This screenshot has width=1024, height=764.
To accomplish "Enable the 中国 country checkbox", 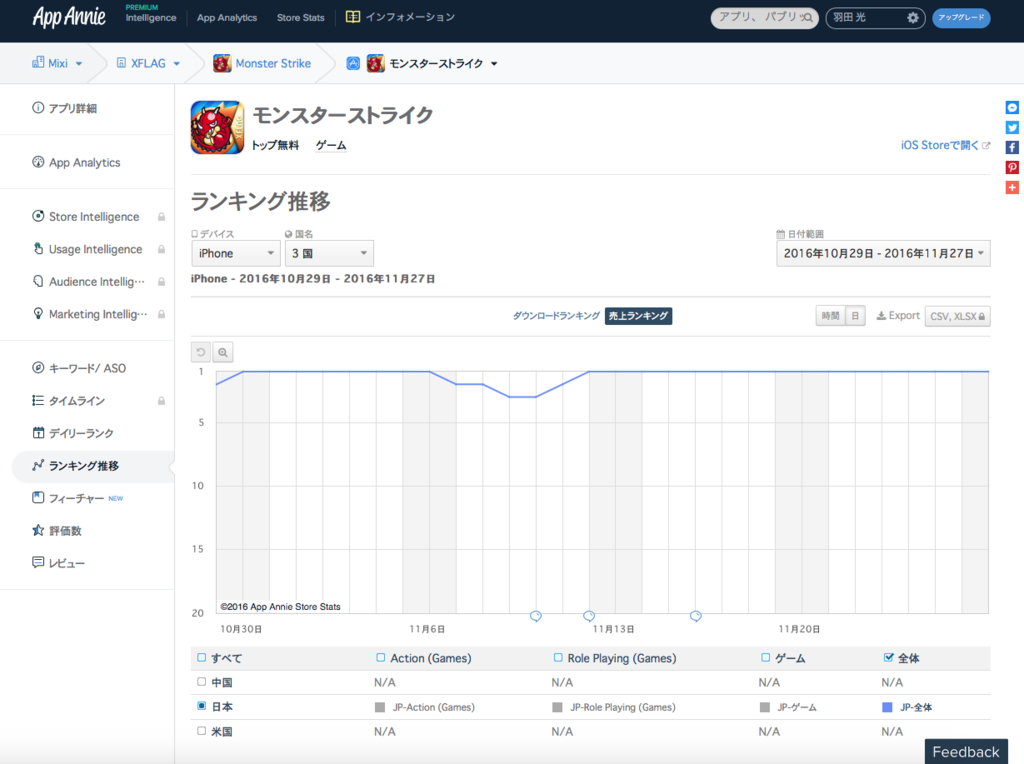I will 202,682.
